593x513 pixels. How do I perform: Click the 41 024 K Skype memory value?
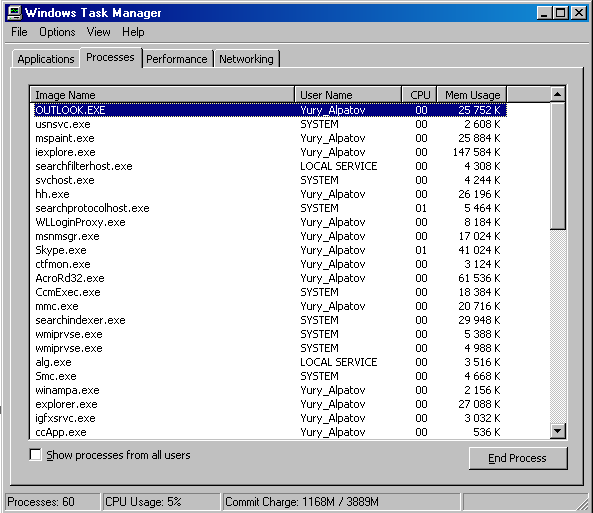479,250
